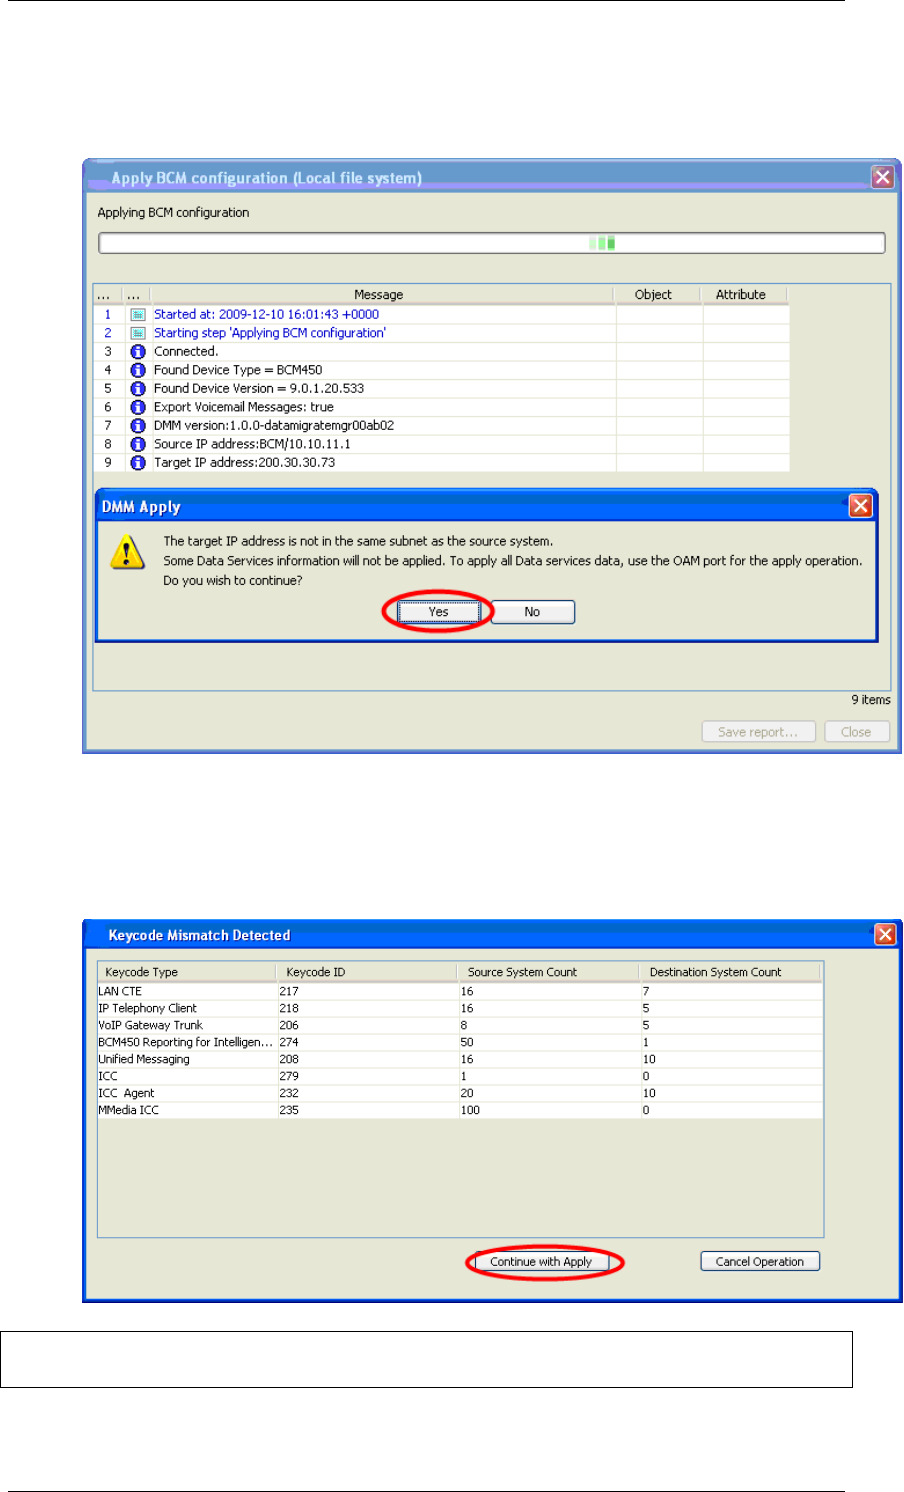Click the info icon next to 'Connected.'

(x=138, y=352)
